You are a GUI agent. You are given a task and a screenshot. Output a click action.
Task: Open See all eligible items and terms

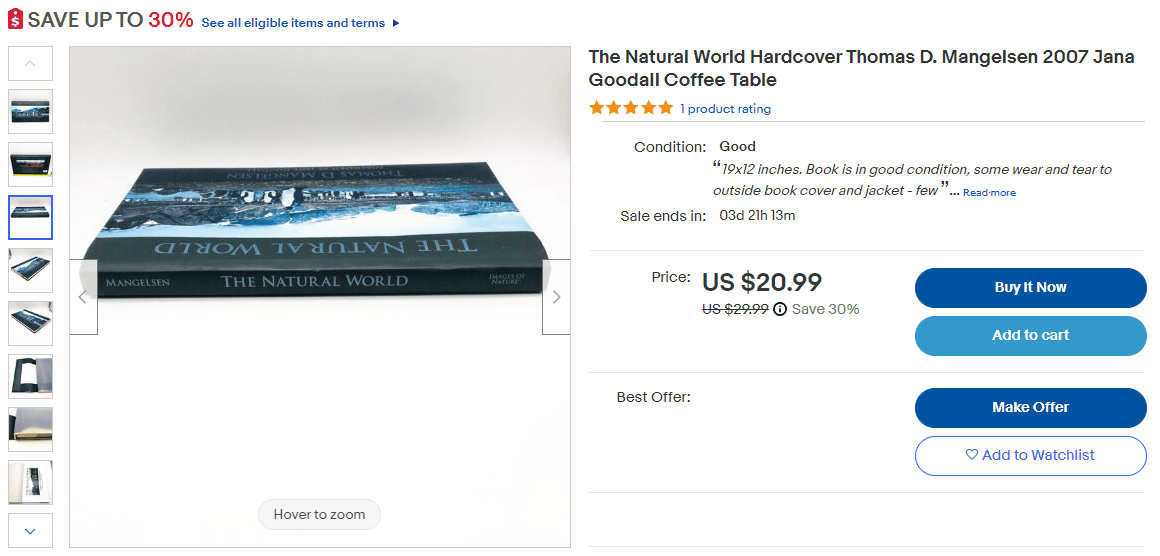293,23
